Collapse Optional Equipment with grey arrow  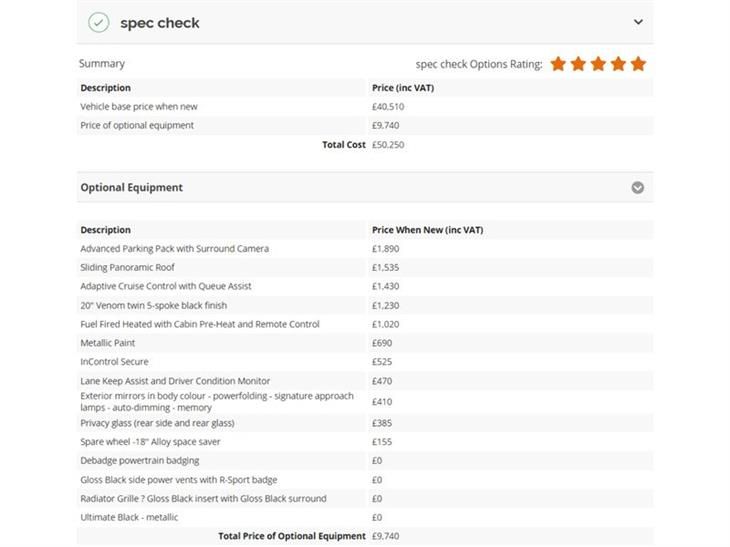[638, 188]
